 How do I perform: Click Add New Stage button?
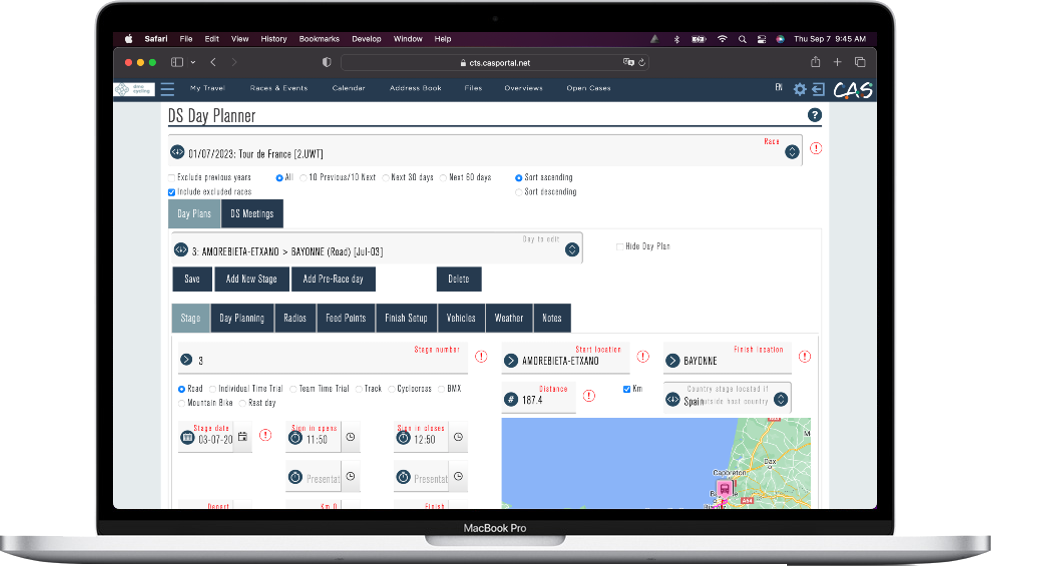(252, 279)
